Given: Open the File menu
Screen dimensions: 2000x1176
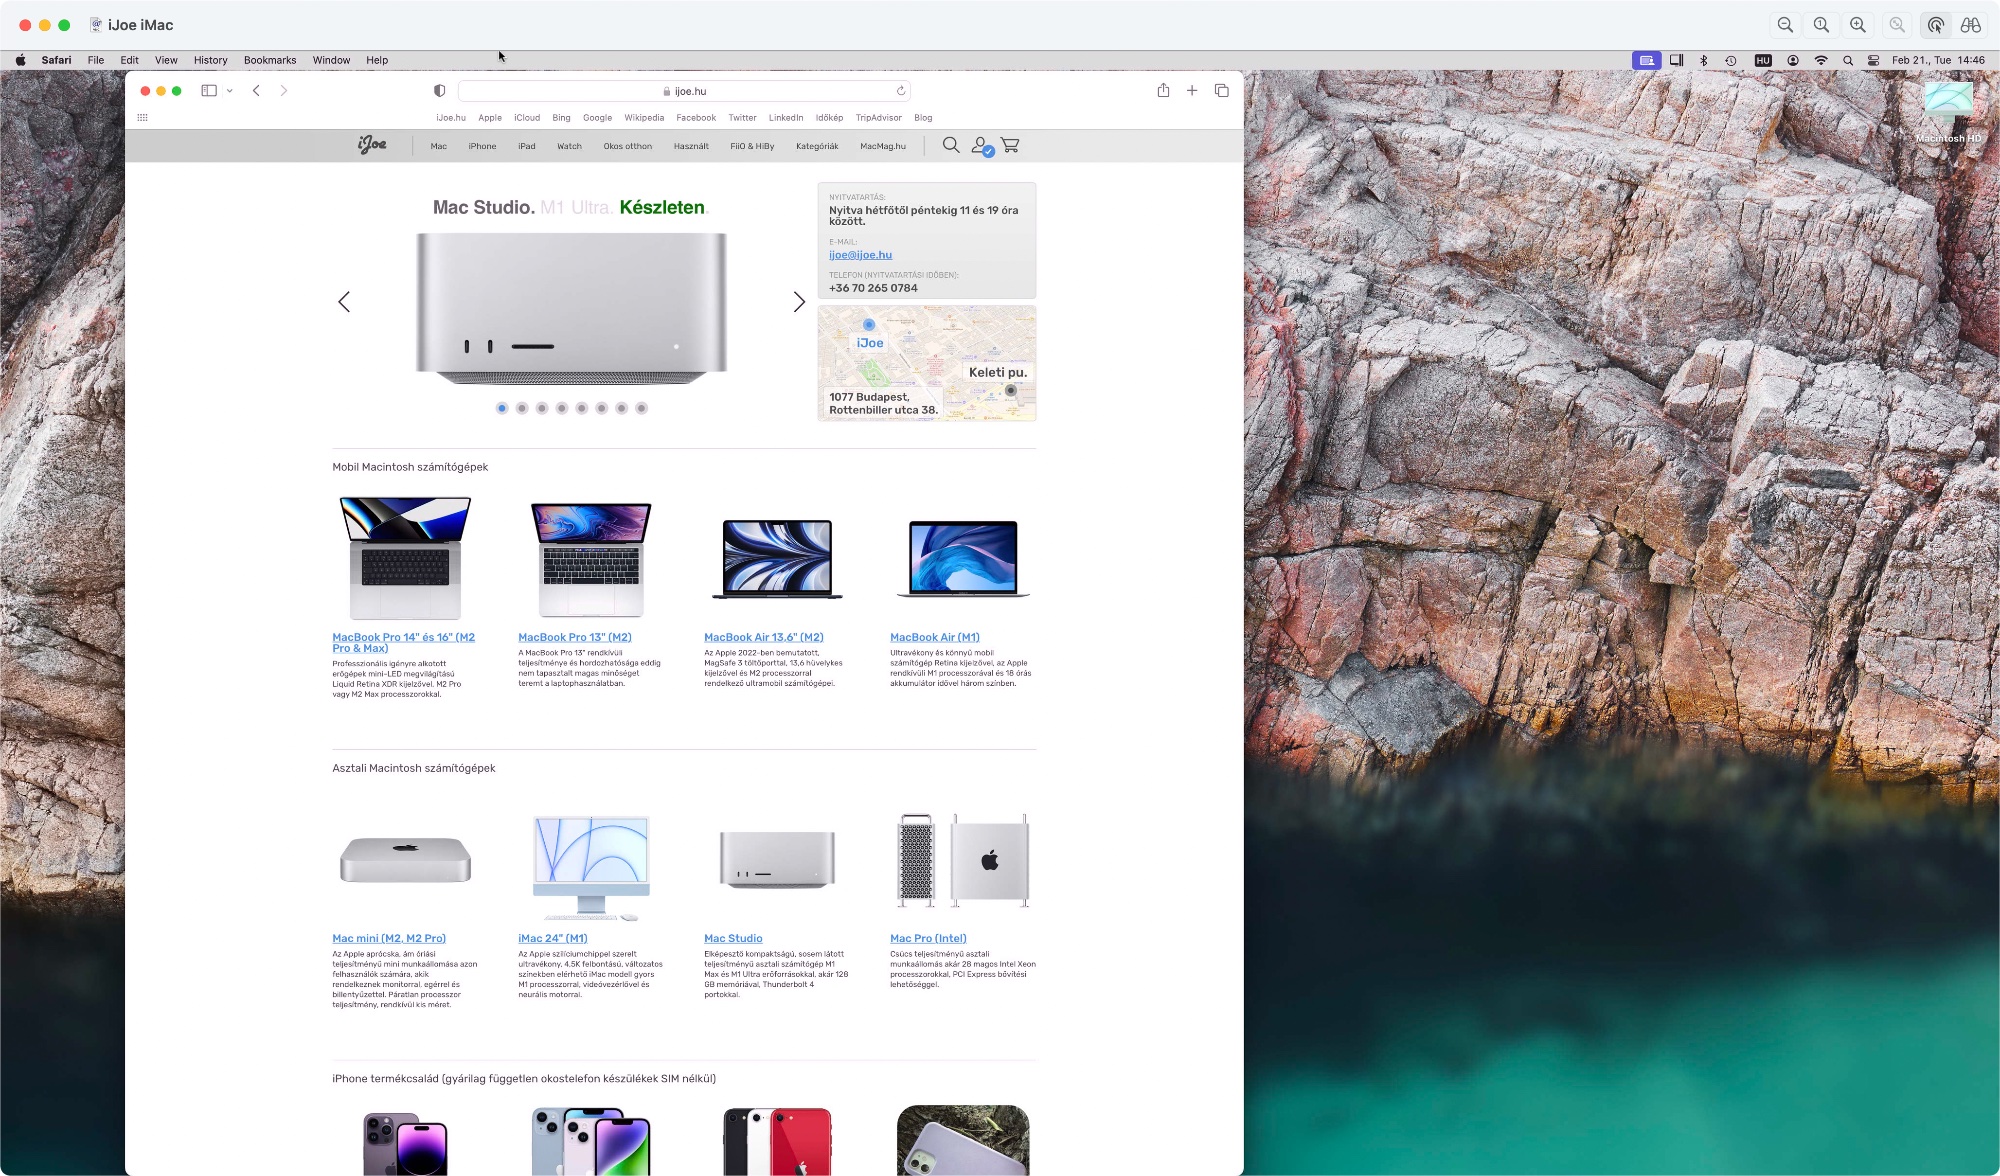Looking at the screenshot, I should pos(96,60).
